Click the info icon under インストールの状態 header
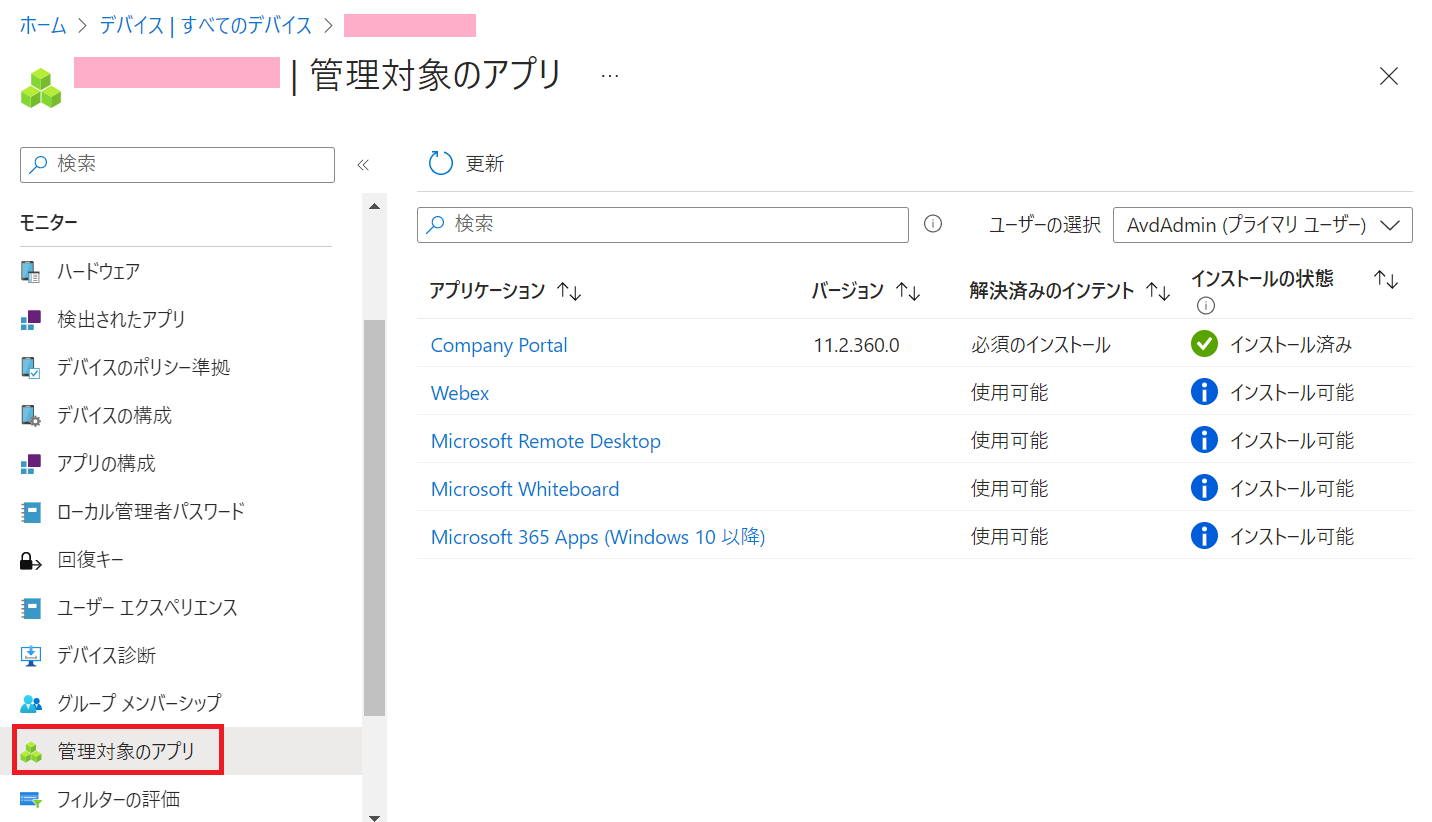 (1206, 305)
